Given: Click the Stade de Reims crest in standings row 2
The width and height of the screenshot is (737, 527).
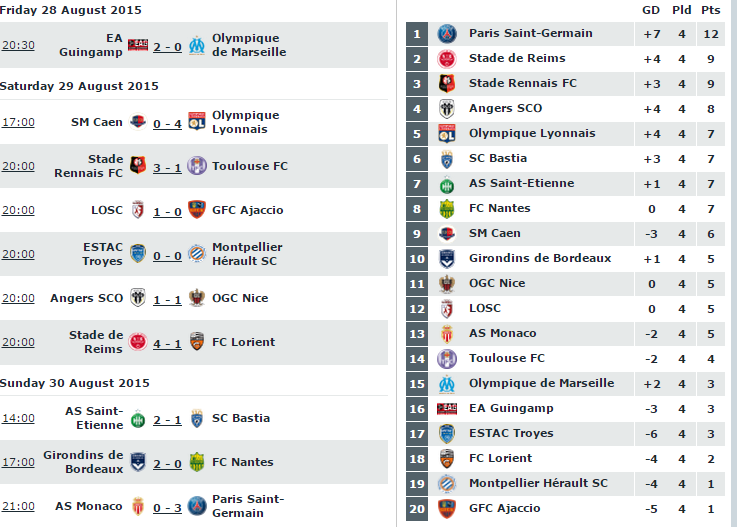Looking at the screenshot, I should click(x=447, y=59).
